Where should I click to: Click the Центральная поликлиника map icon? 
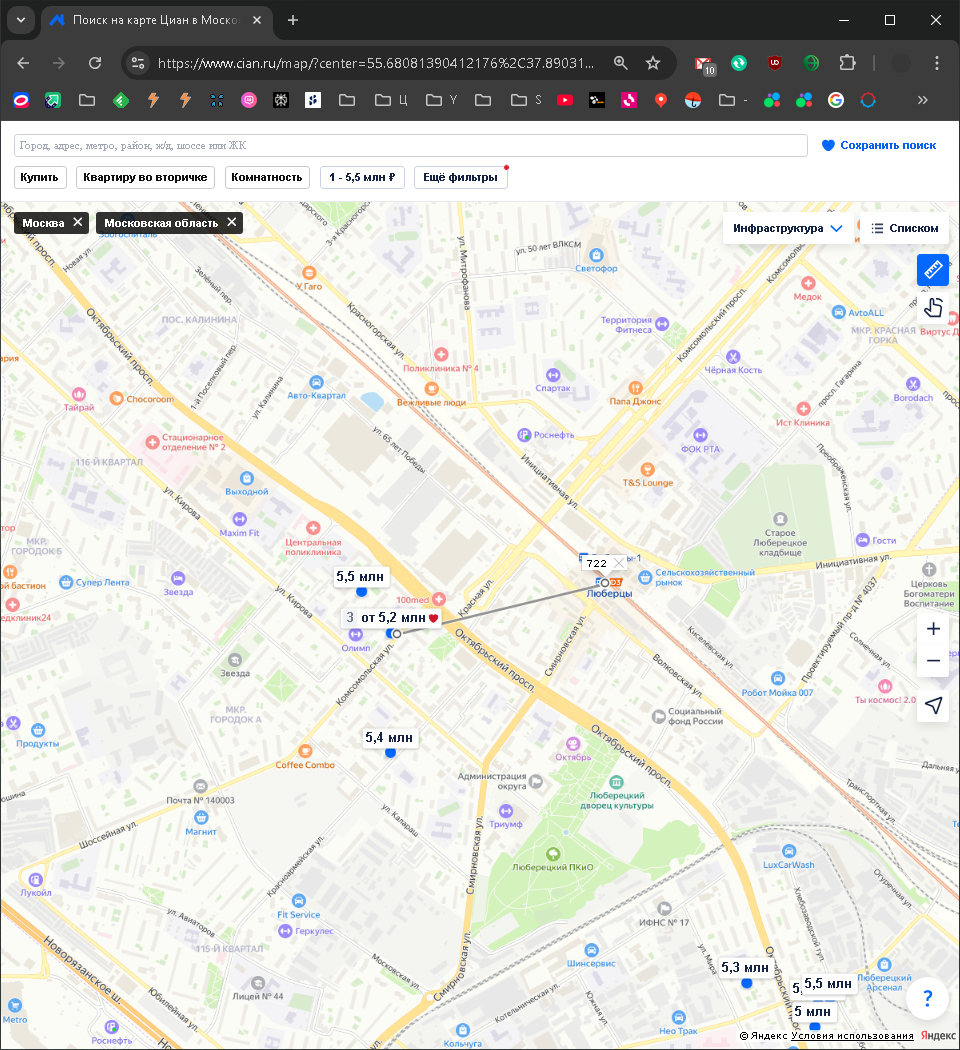coord(313,528)
